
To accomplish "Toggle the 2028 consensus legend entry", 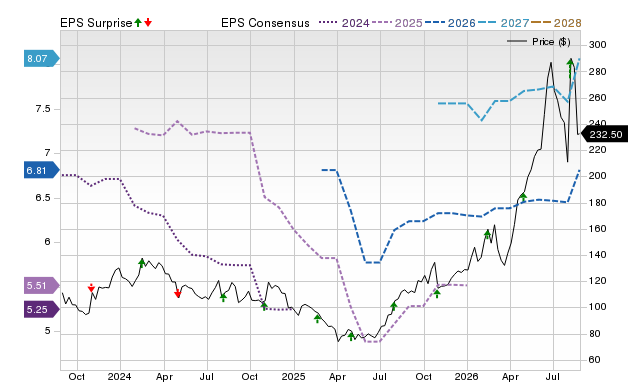I will [556, 23].
